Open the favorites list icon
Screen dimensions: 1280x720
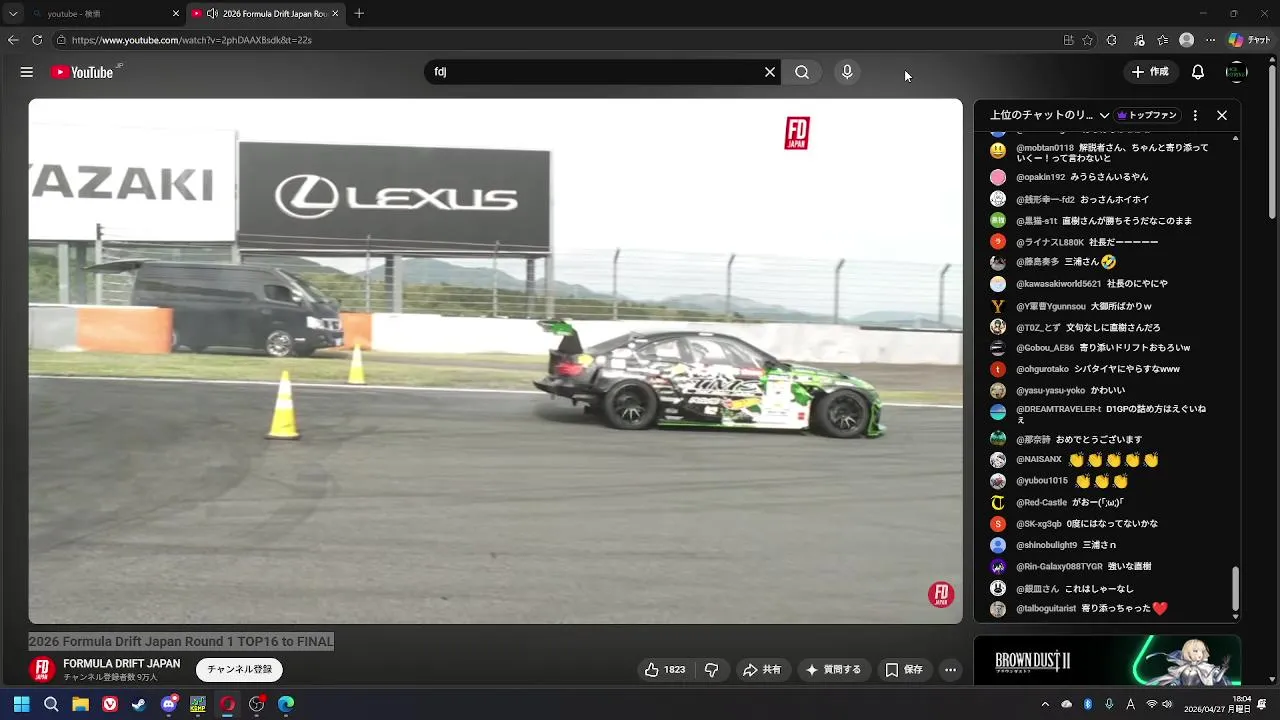coord(1162,40)
